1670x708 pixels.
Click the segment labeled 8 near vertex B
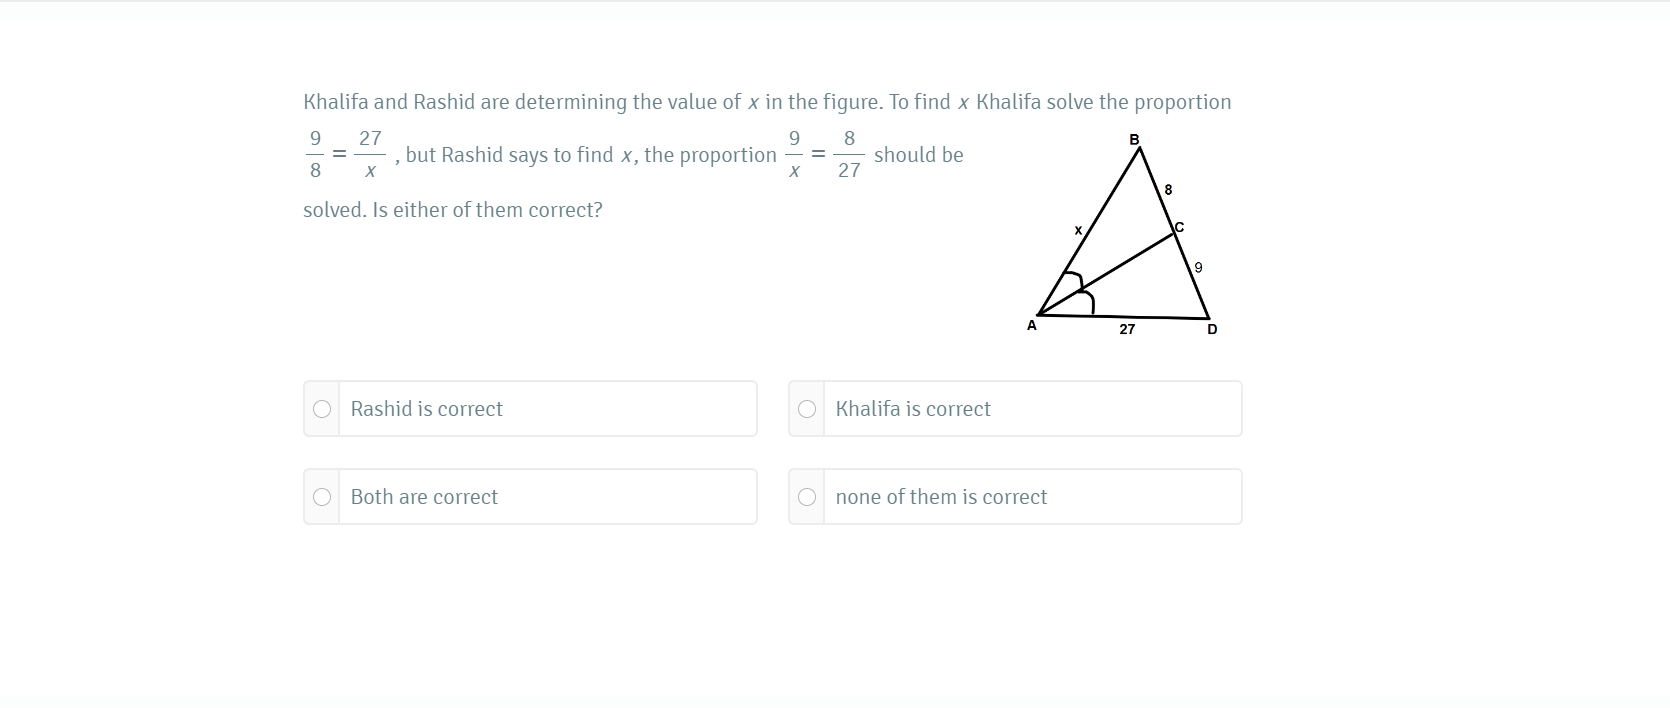point(1167,188)
